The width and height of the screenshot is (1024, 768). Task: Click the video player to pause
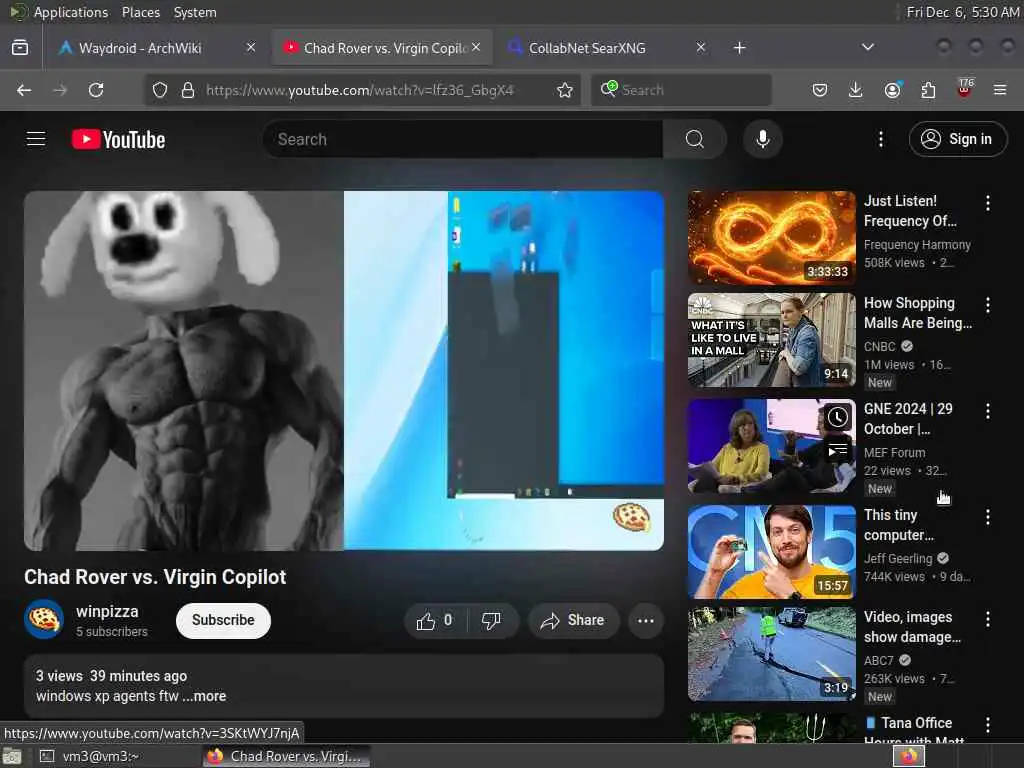tap(344, 370)
